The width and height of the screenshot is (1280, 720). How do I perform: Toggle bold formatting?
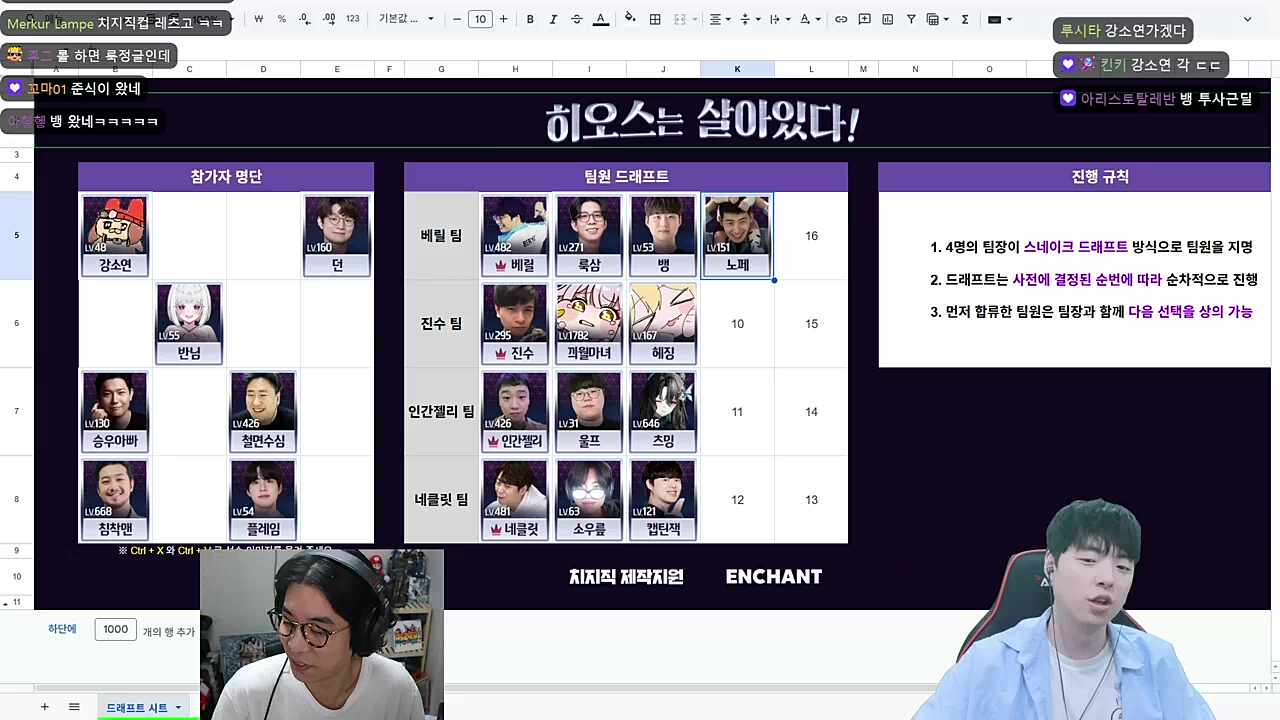530,19
